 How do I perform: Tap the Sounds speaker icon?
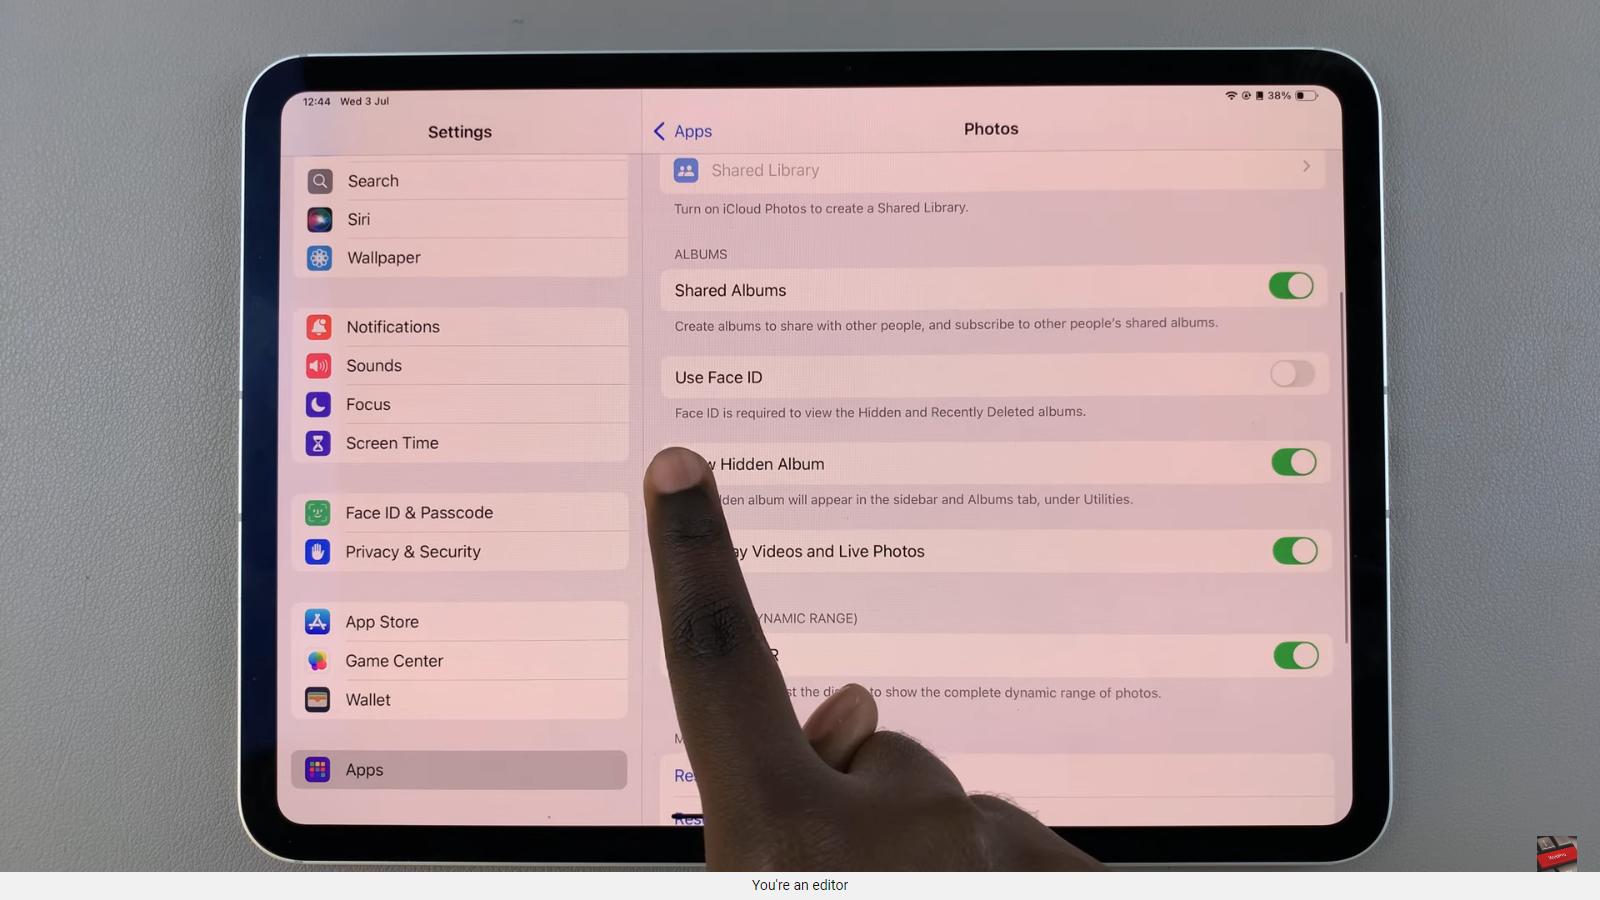click(319, 366)
